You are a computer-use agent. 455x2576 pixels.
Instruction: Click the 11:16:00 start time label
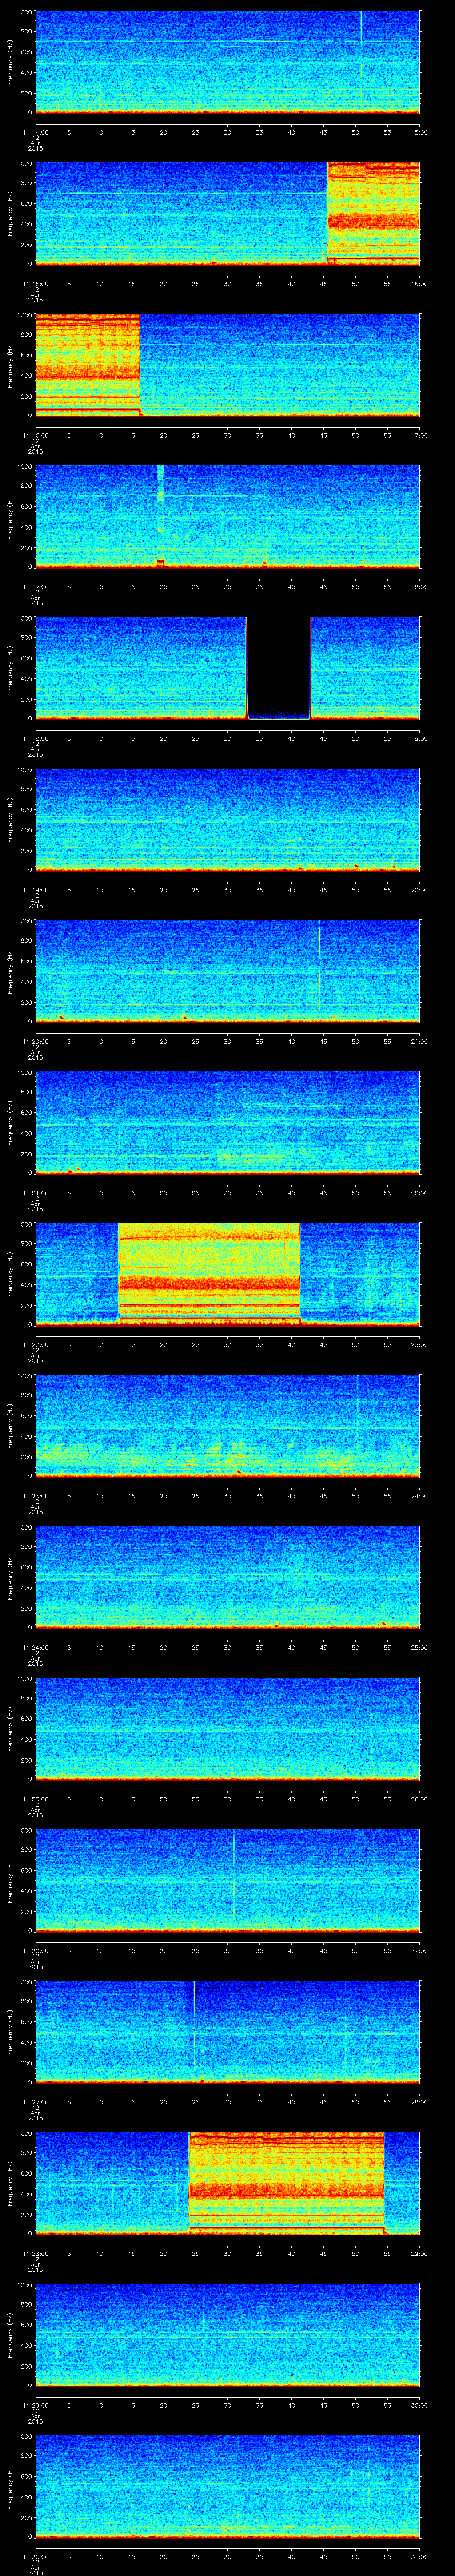pyautogui.click(x=36, y=435)
